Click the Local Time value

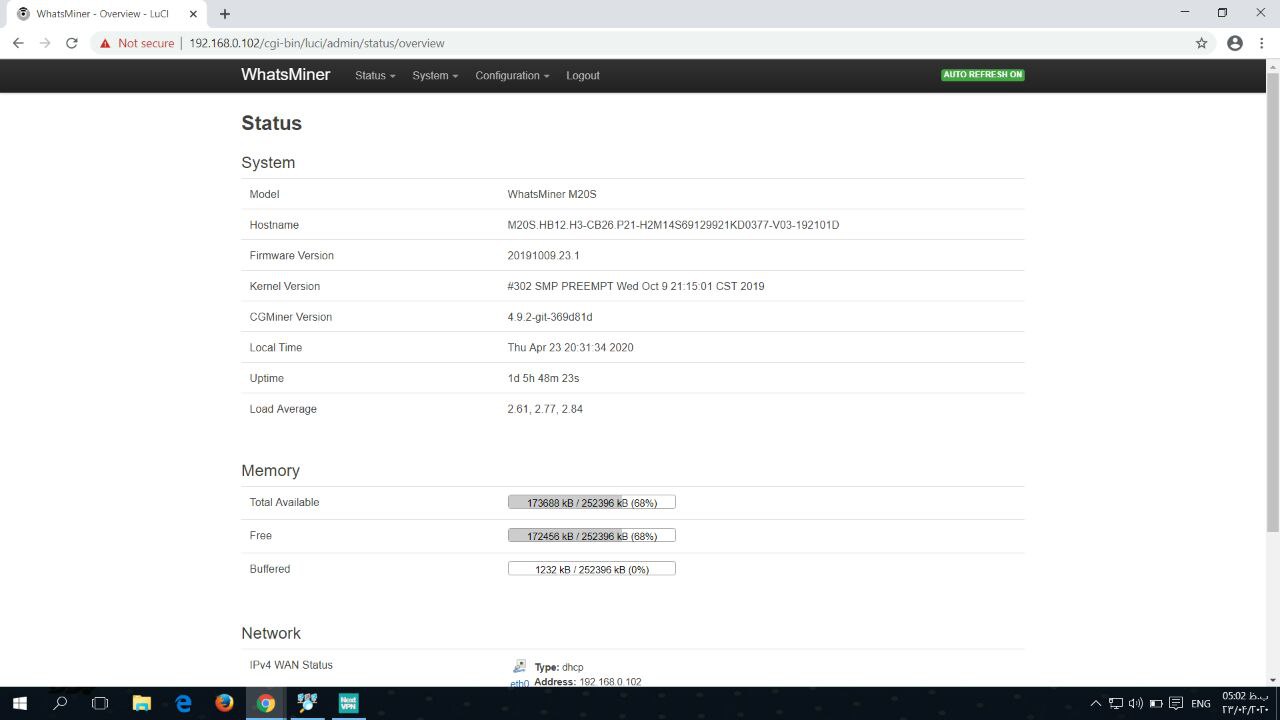click(570, 348)
